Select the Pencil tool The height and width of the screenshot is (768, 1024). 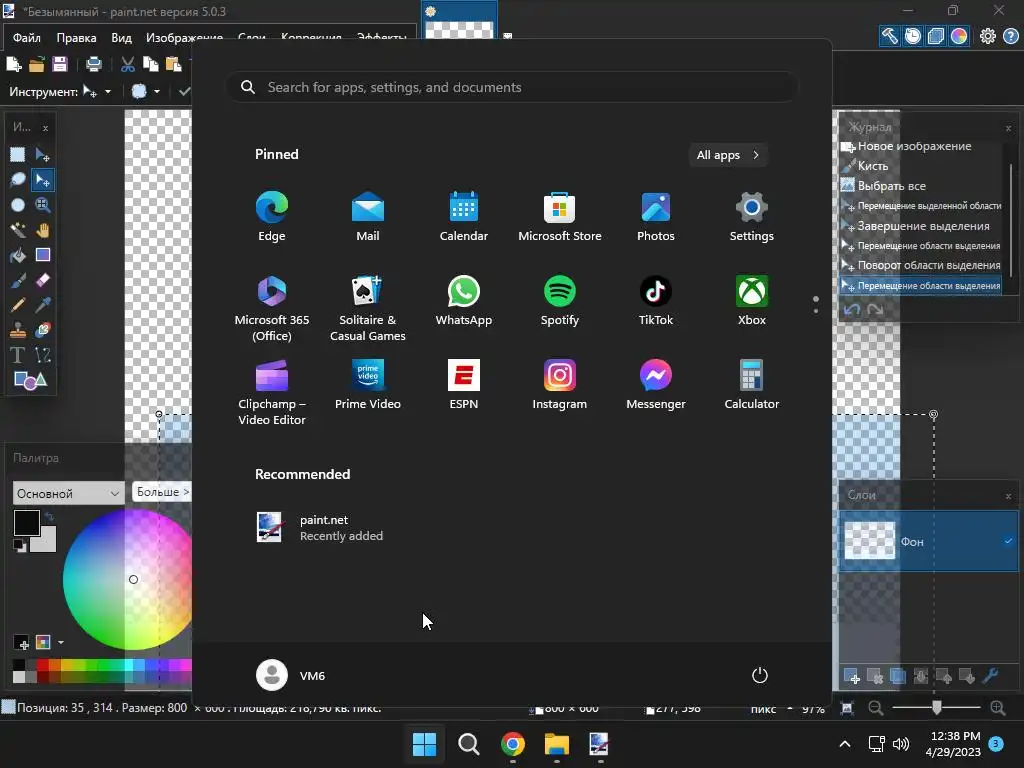pyautogui.click(x=18, y=305)
